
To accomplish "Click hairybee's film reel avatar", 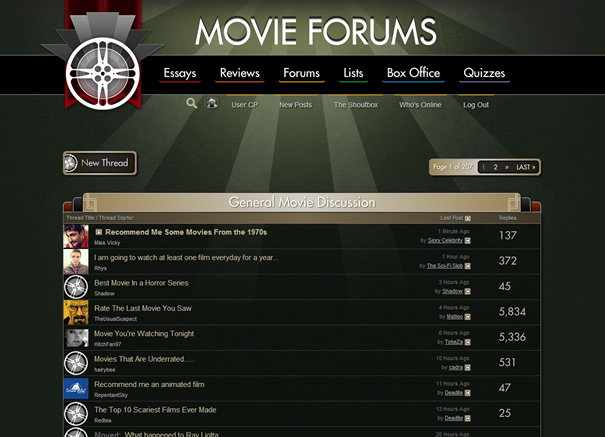I will 76,363.
